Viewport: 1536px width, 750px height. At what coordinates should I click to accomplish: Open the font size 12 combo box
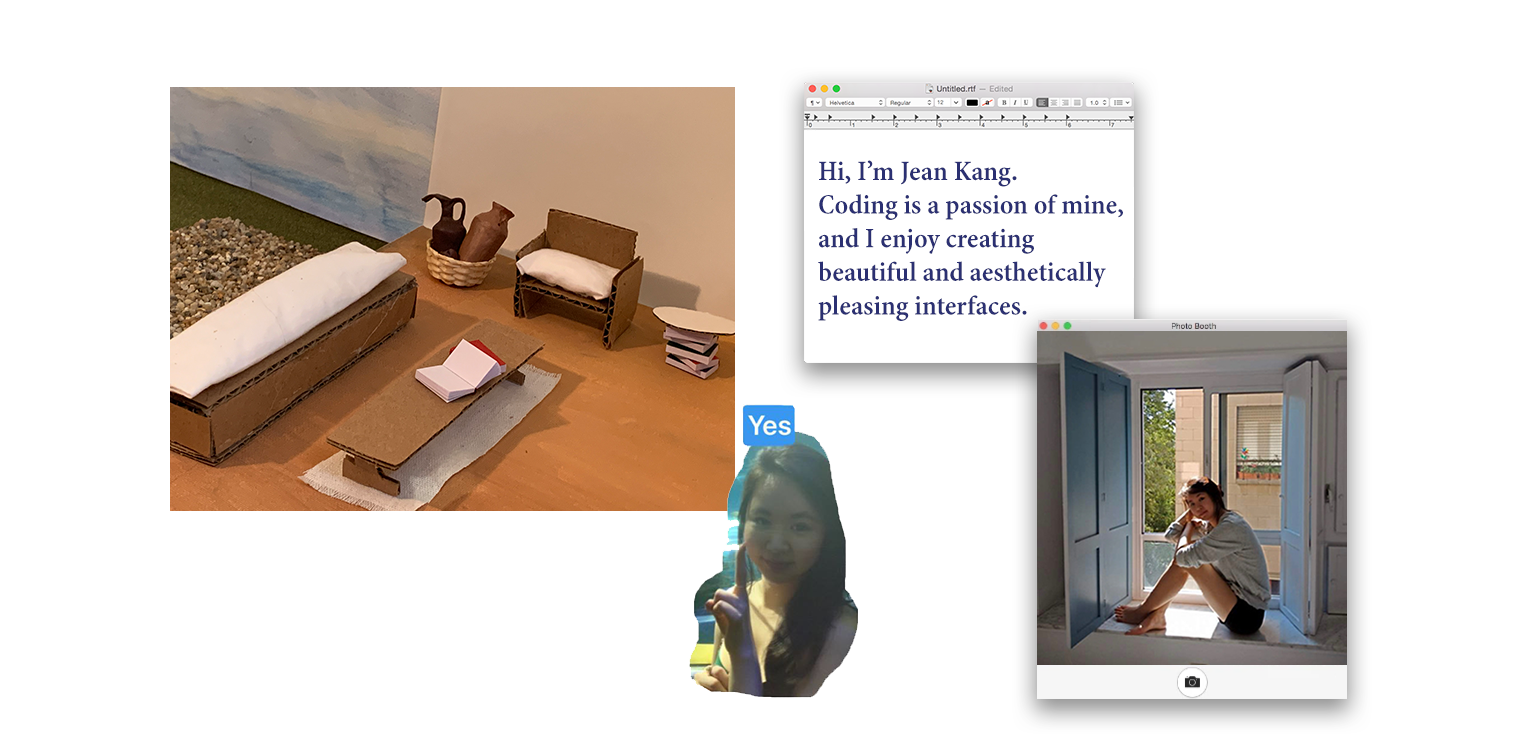(948, 103)
